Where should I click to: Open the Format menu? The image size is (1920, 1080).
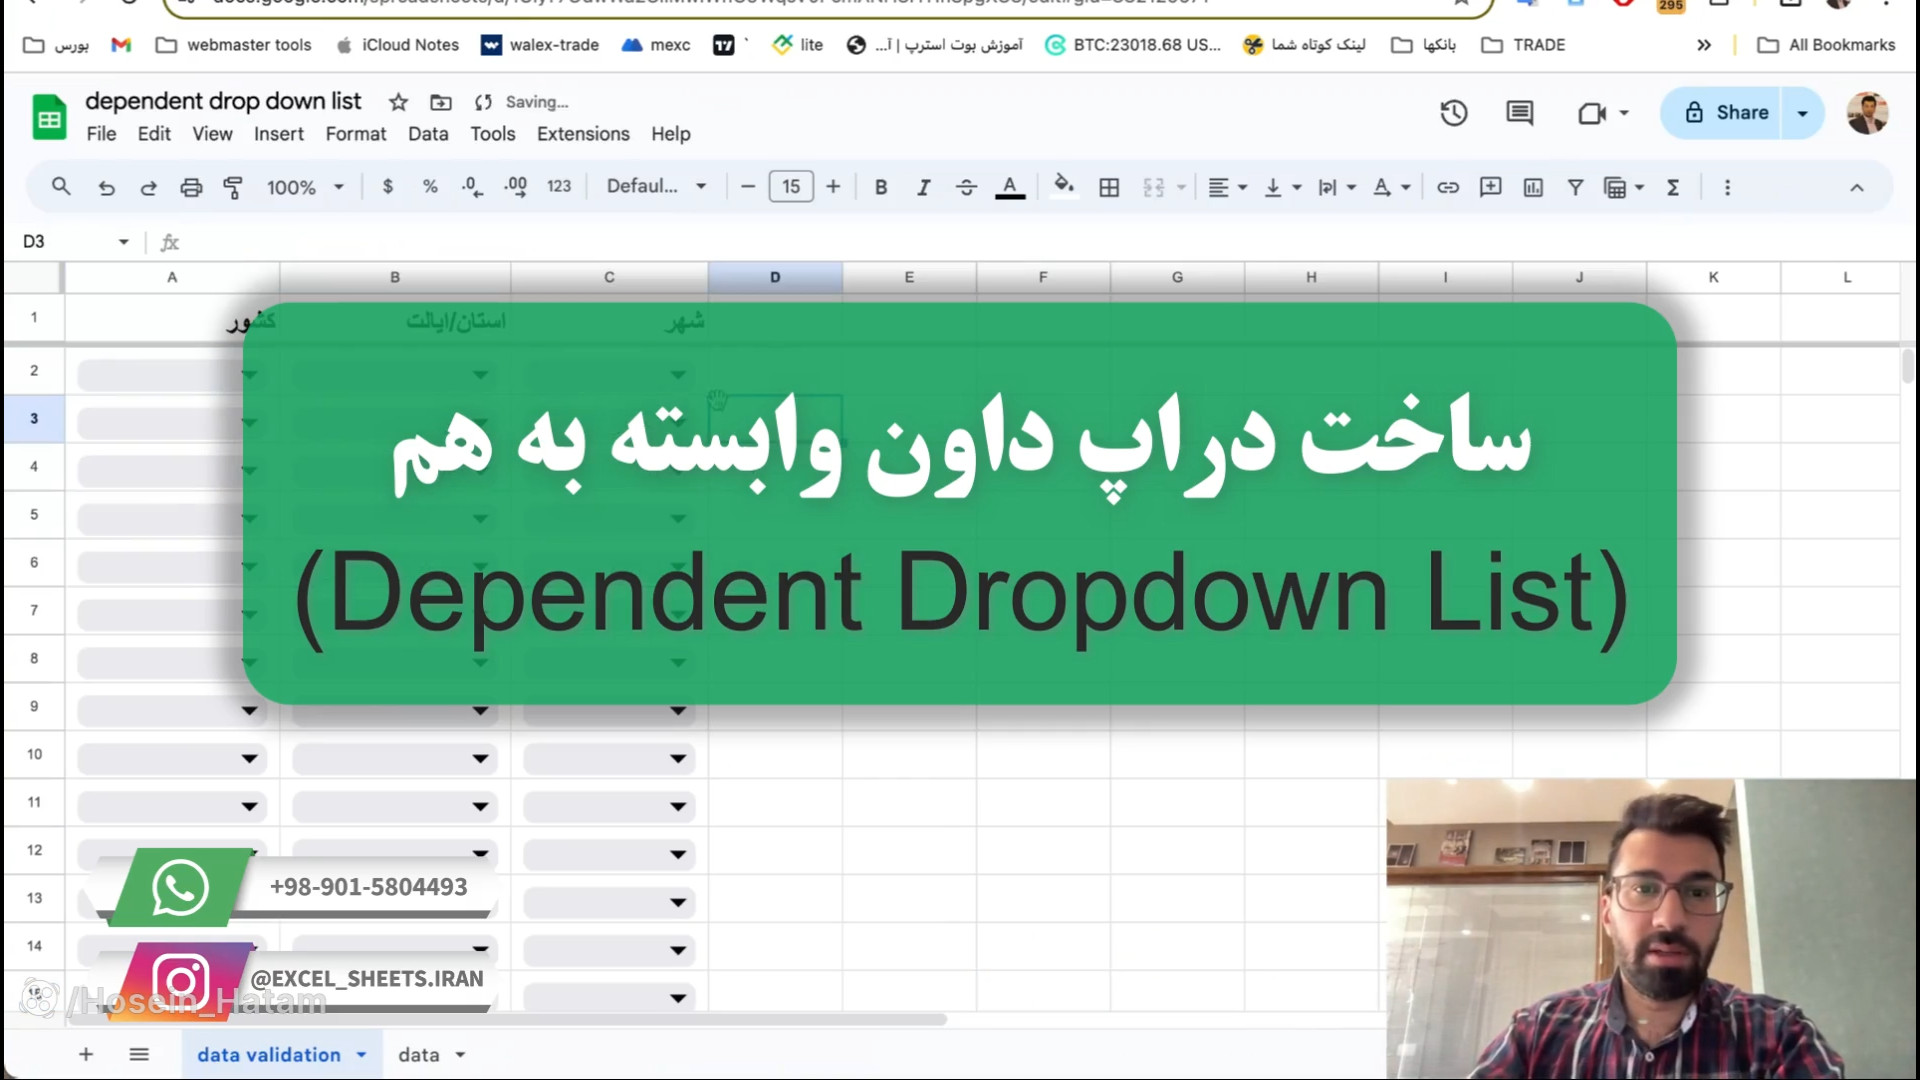pos(356,134)
